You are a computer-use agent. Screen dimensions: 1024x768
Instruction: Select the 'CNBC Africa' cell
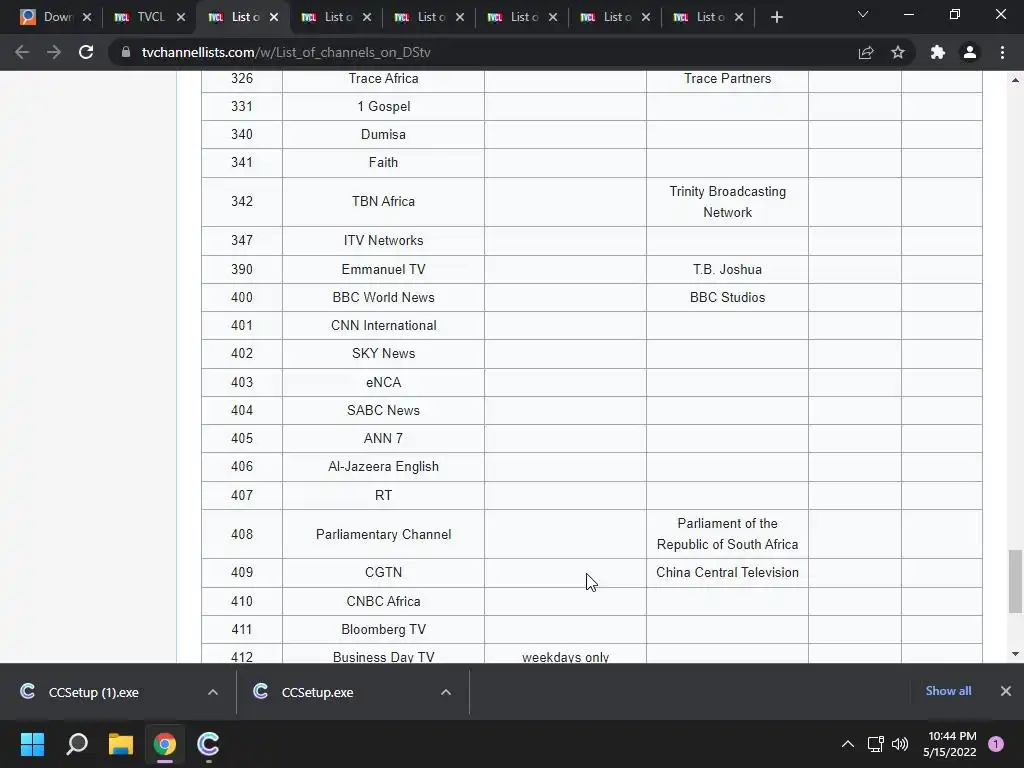(x=383, y=601)
